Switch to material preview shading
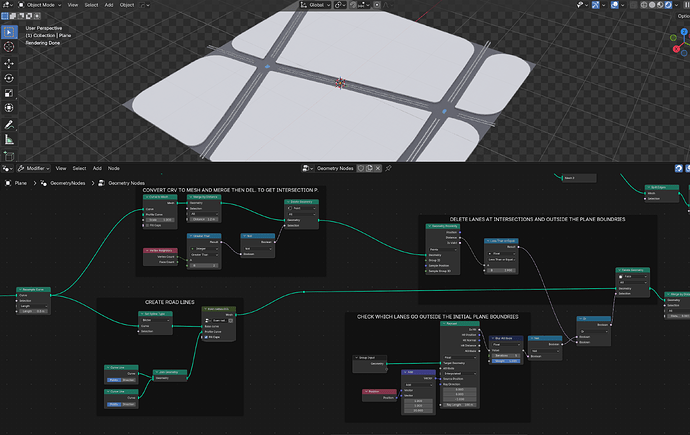Viewport: 690px width, 435px height. pos(660,5)
